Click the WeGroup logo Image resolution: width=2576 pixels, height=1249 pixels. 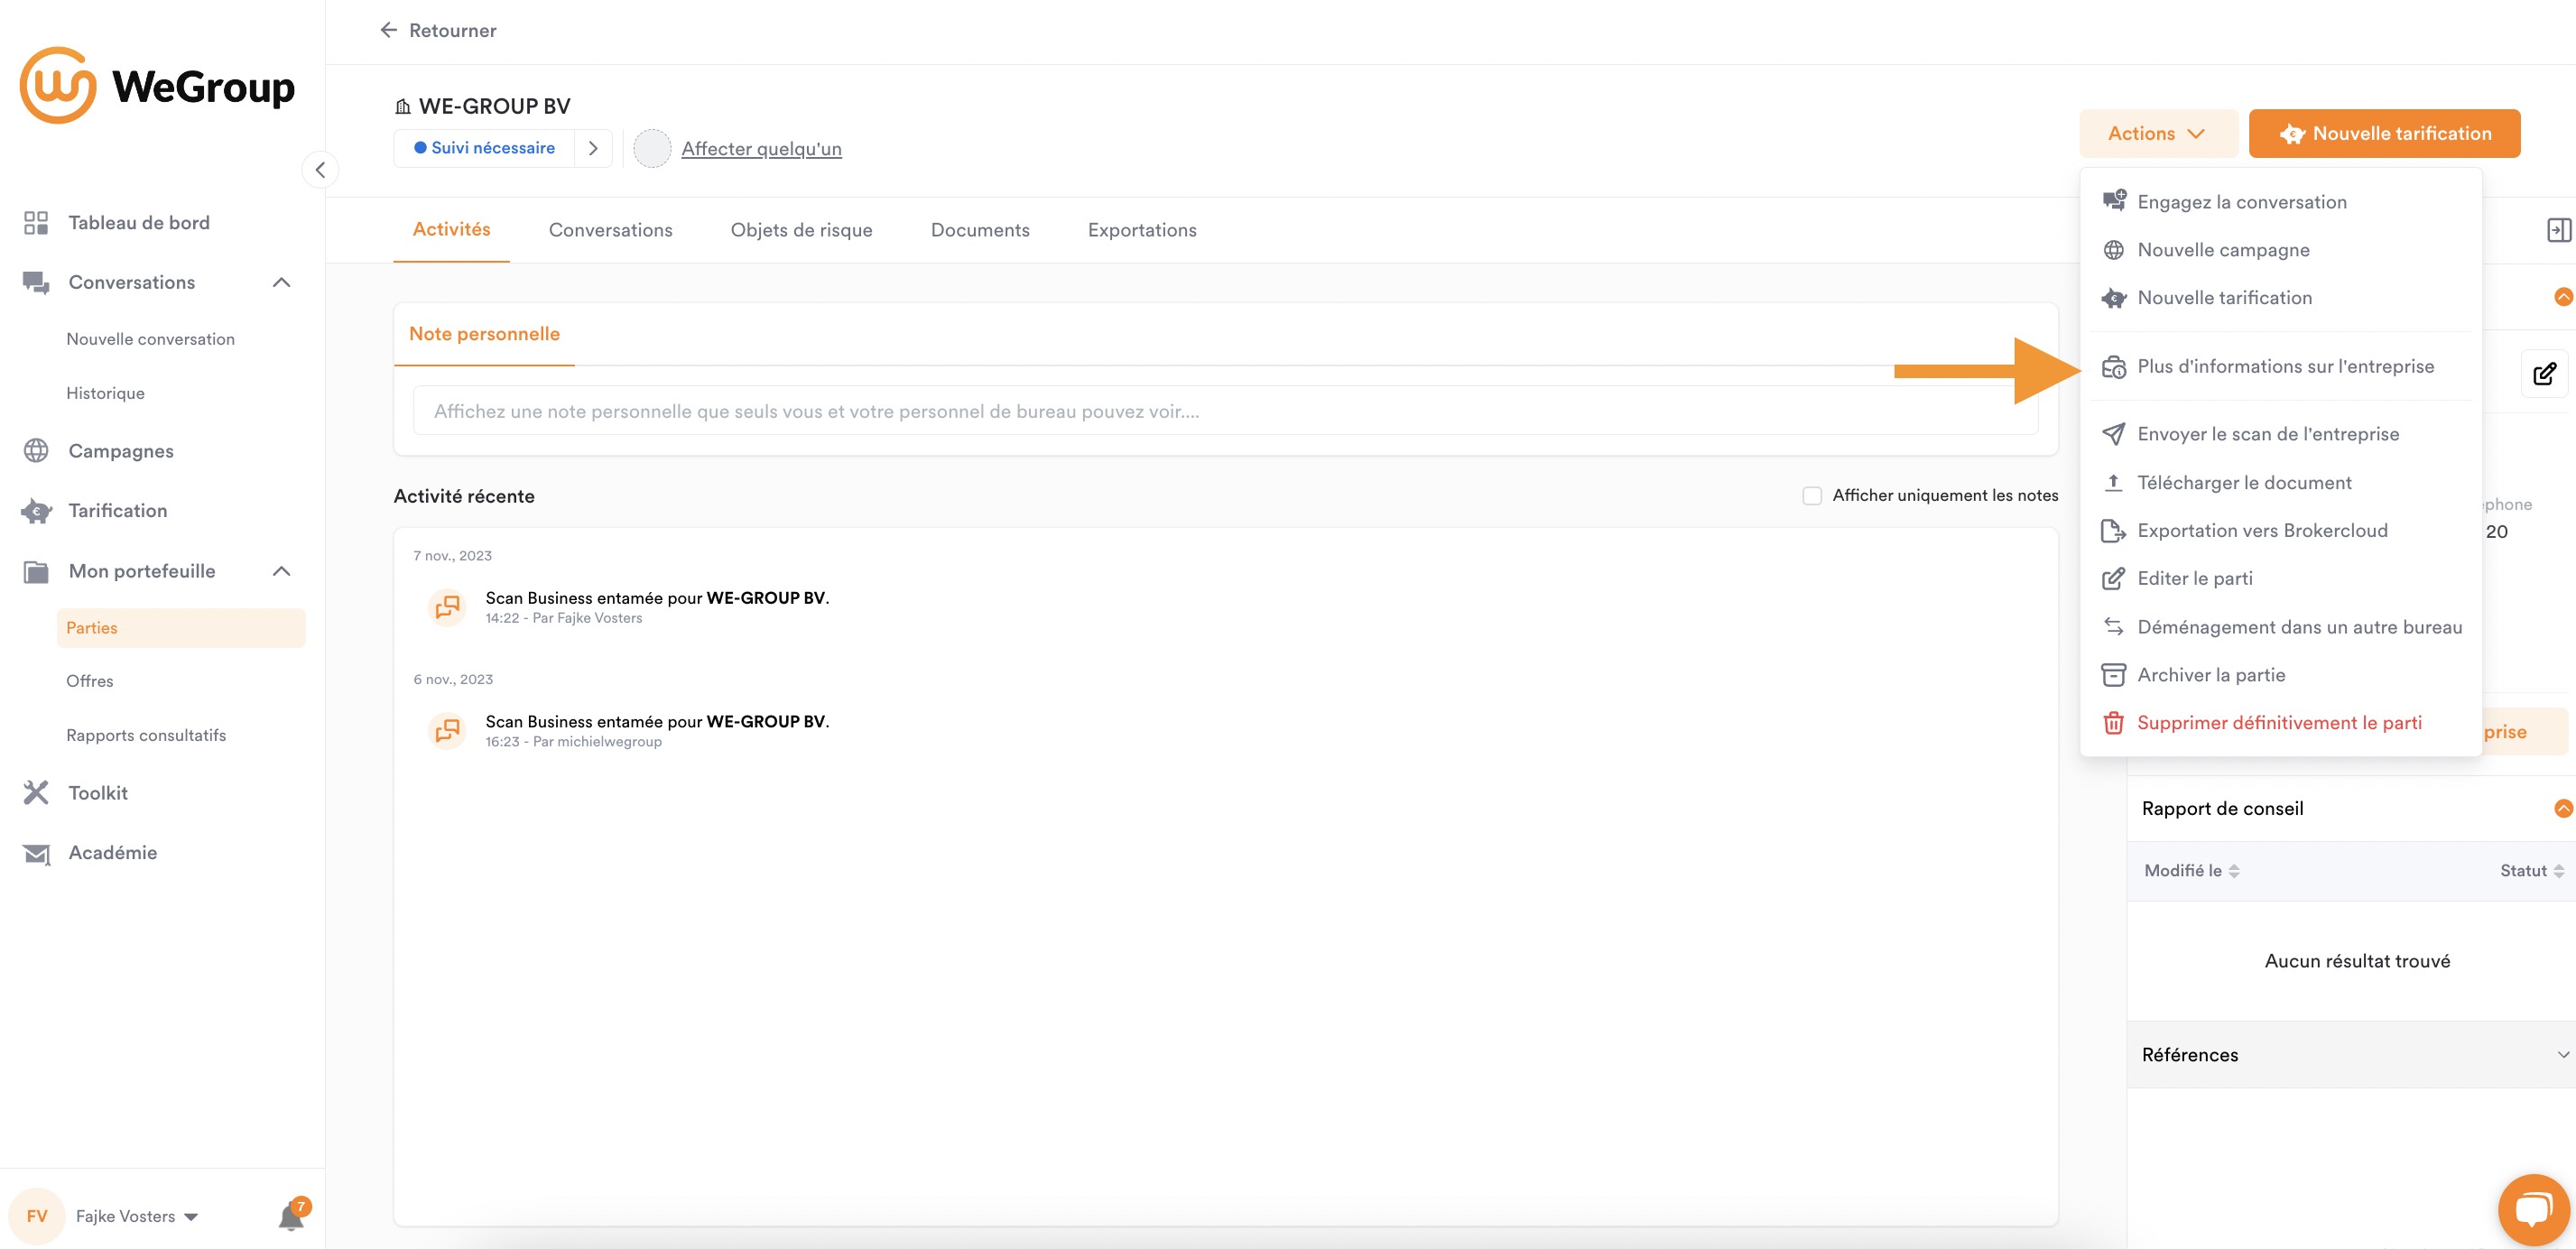pos(158,85)
